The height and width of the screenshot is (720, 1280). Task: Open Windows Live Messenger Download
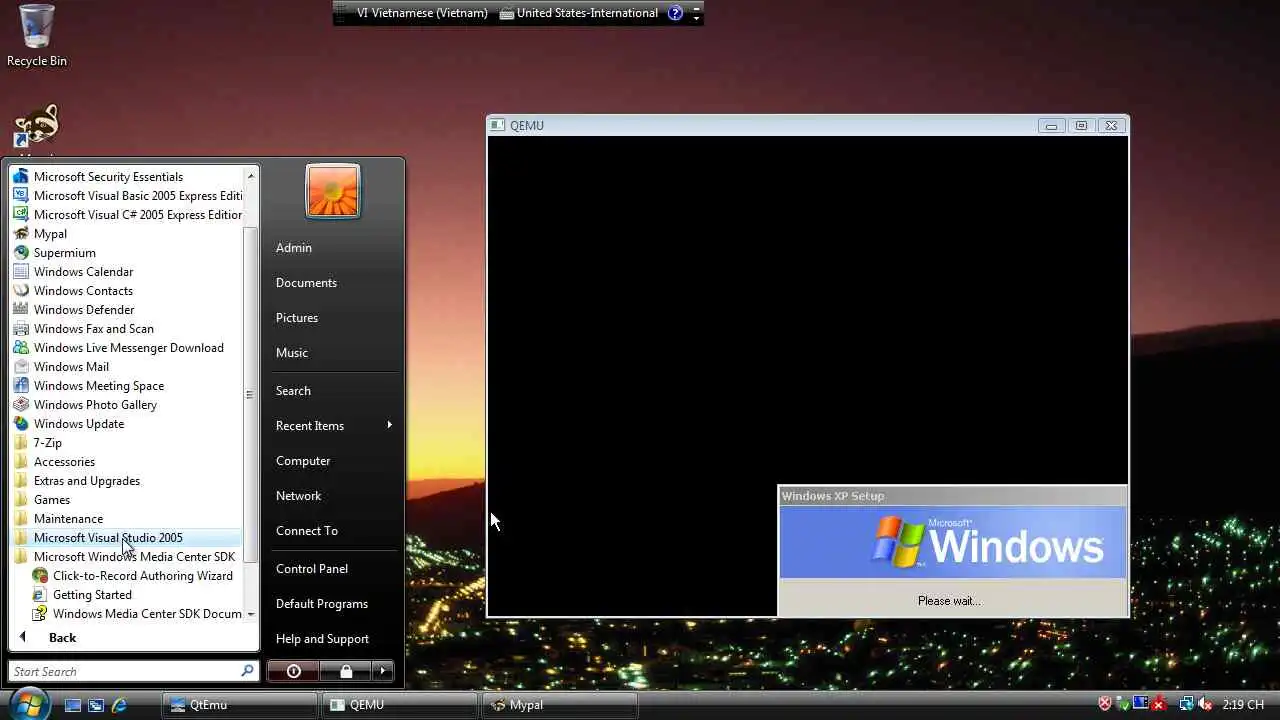click(126, 348)
